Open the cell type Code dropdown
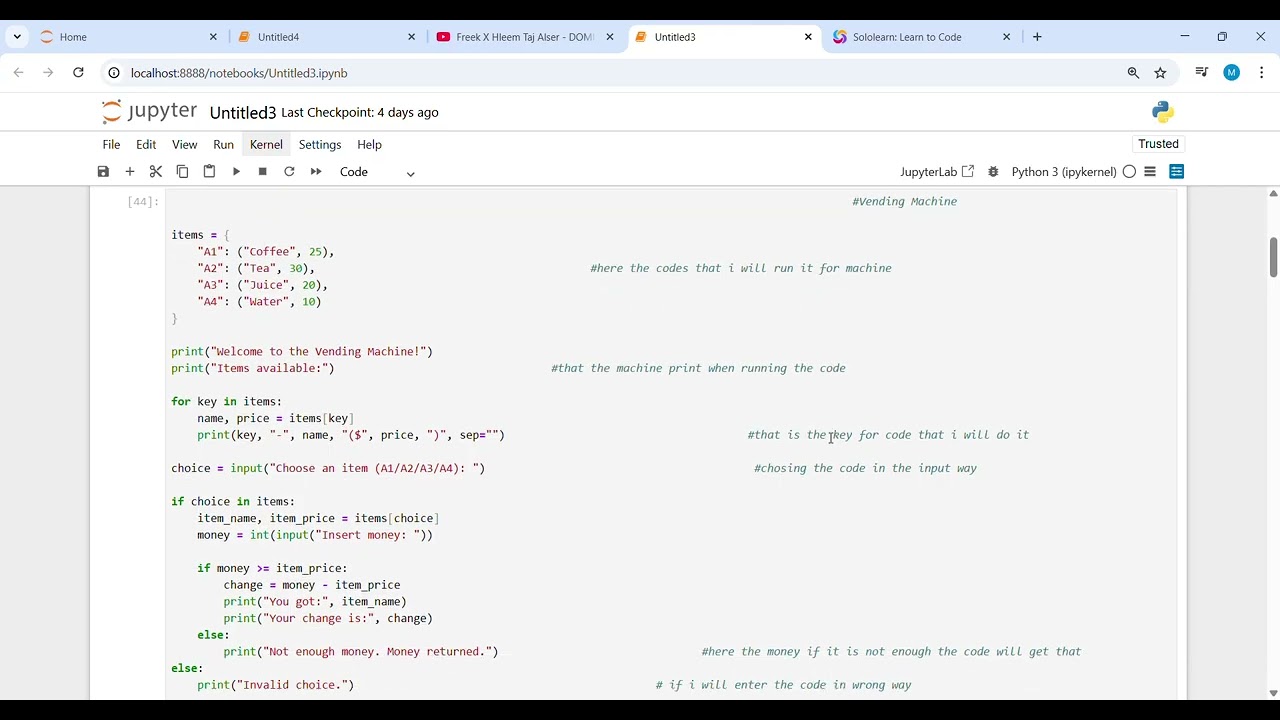The image size is (1280, 720). click(x=377, y=172)
